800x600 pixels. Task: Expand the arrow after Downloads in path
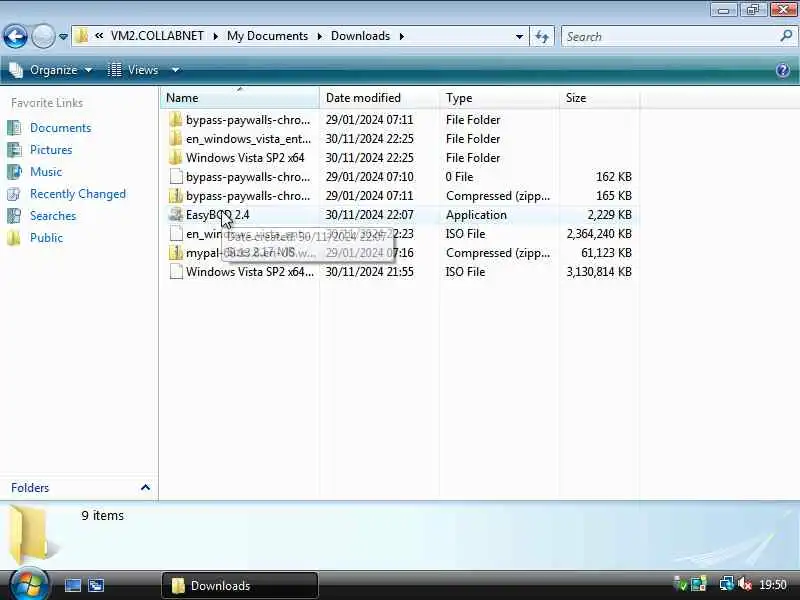(x=402, y=36)
